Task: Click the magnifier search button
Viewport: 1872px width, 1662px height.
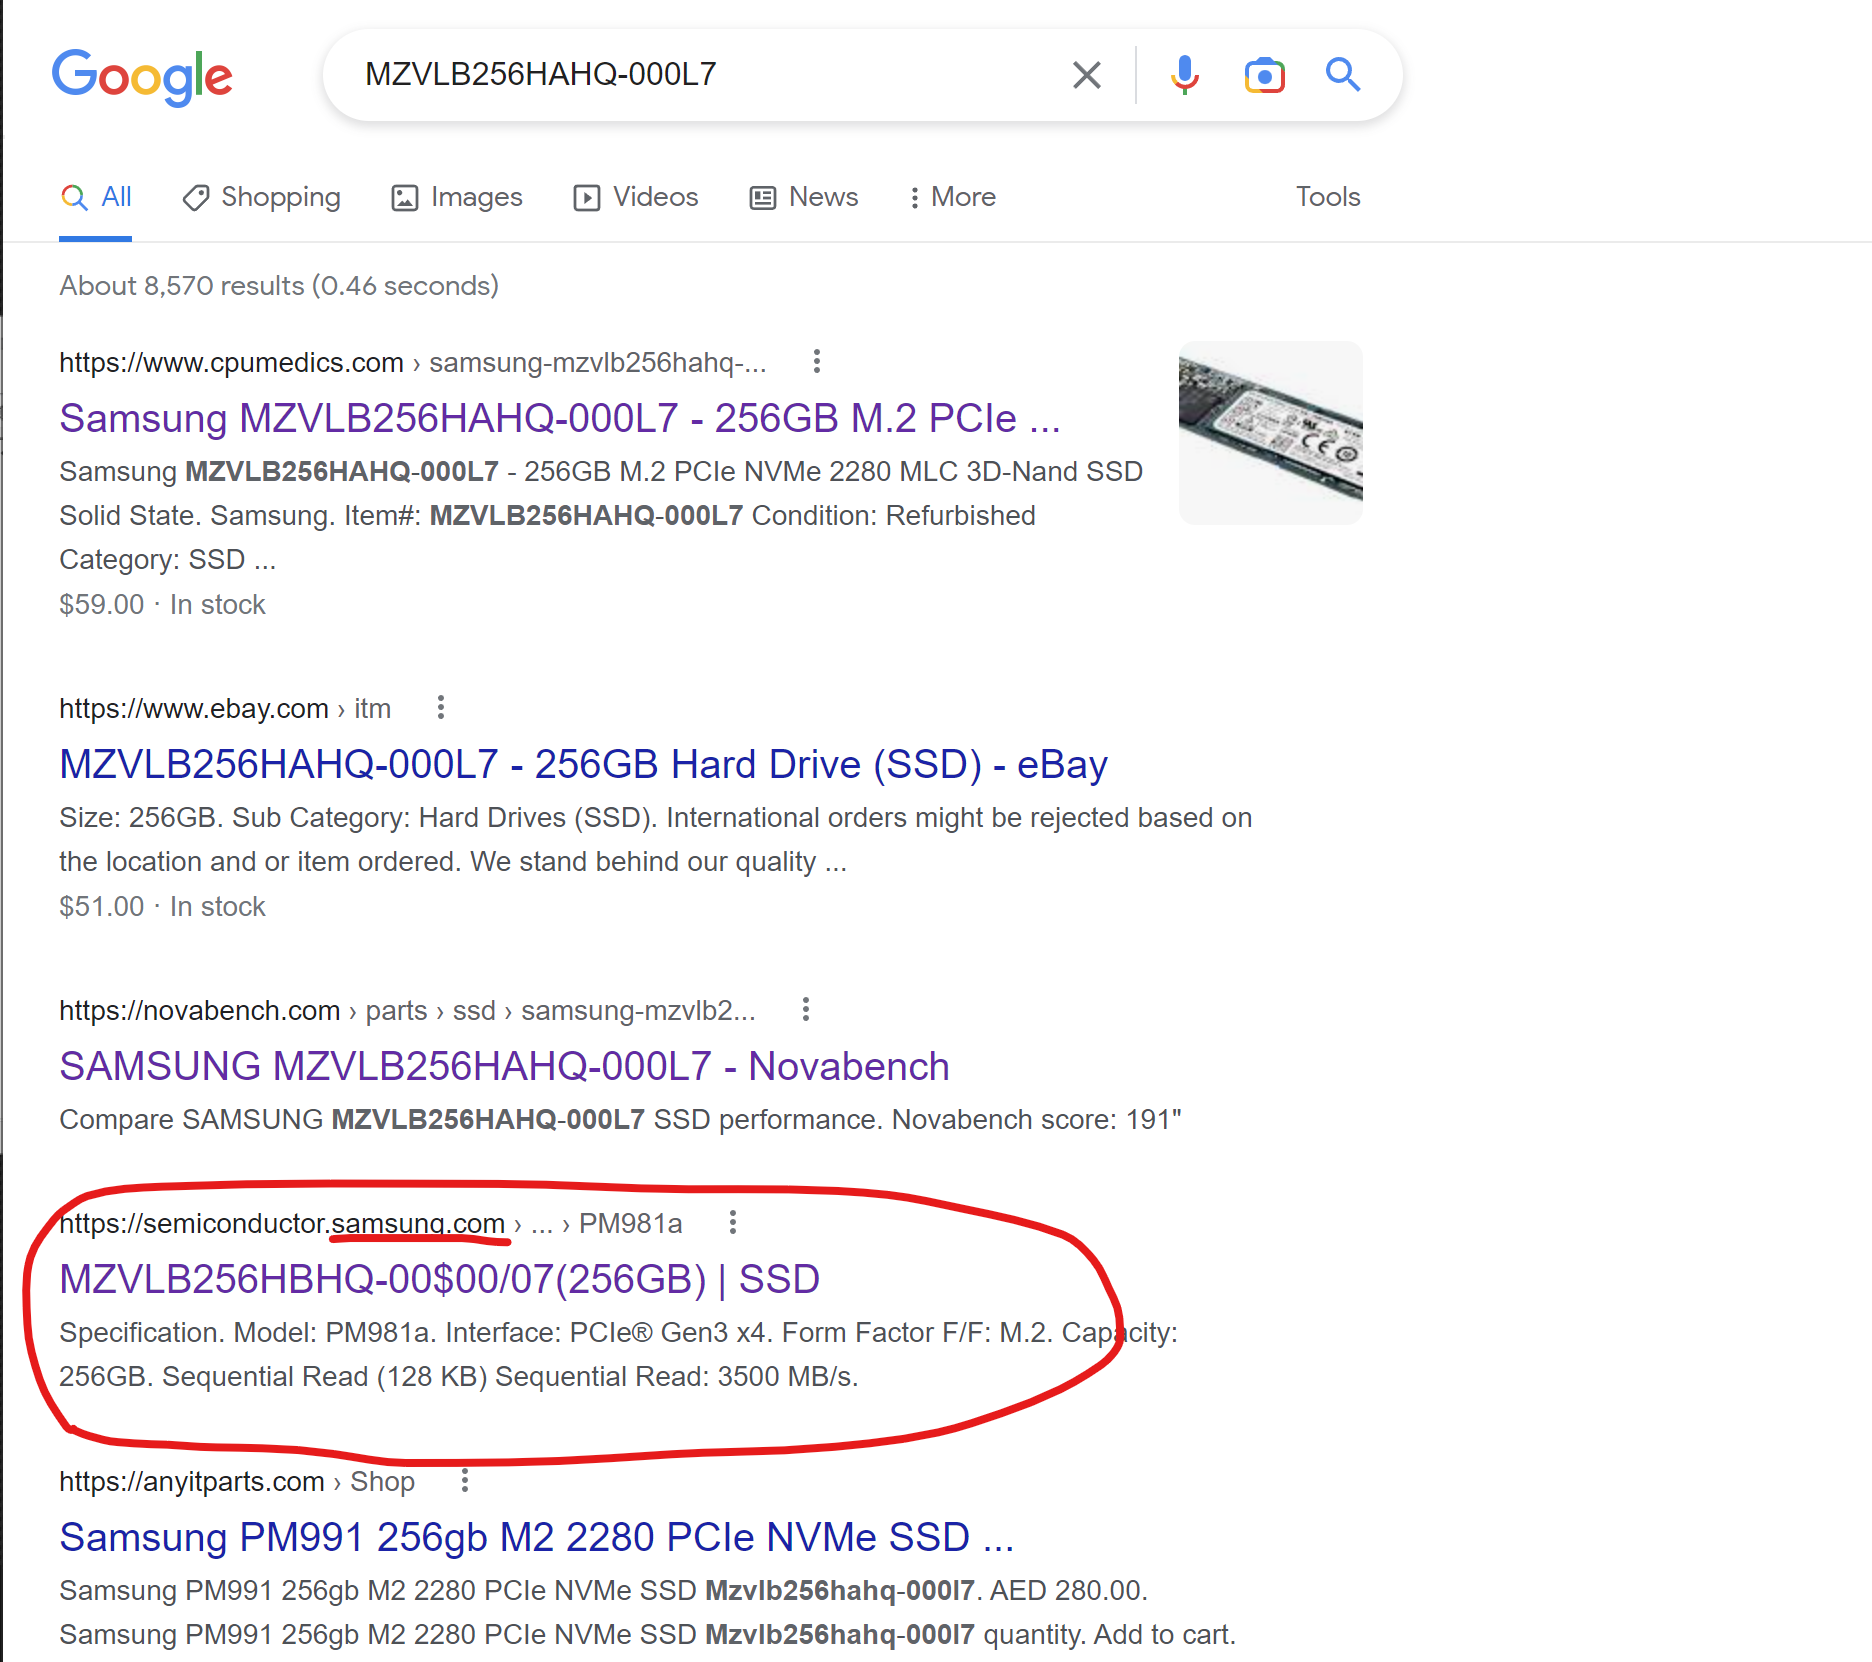Action: pyautogui.click(x=1343, y=75)
